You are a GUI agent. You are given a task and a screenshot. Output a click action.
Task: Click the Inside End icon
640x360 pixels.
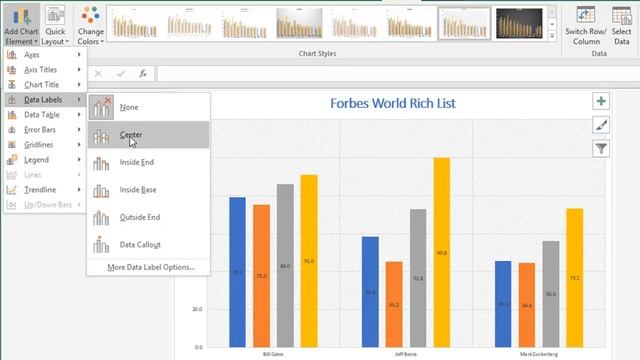coord(101,163)
